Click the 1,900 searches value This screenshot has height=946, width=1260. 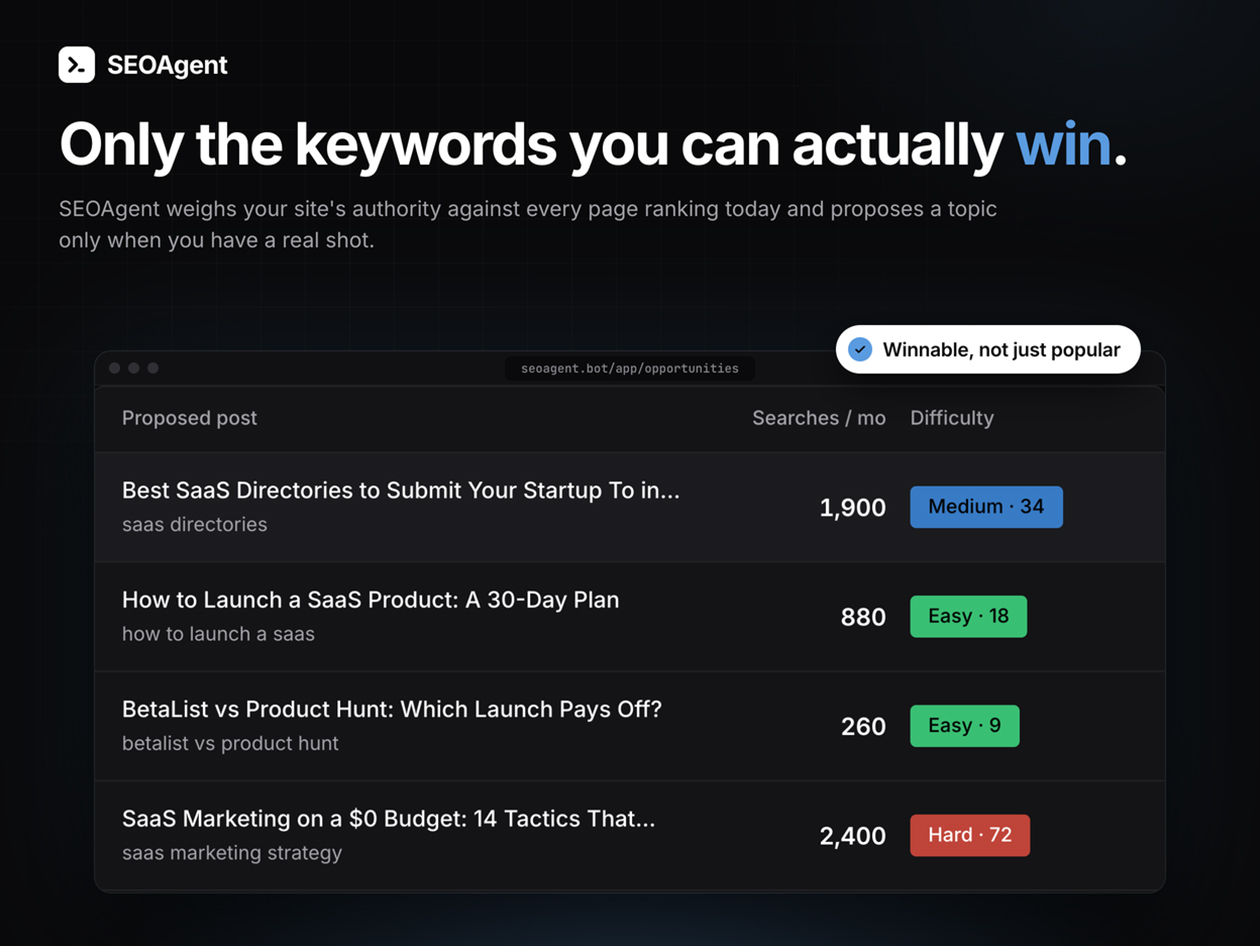[853, 508]
